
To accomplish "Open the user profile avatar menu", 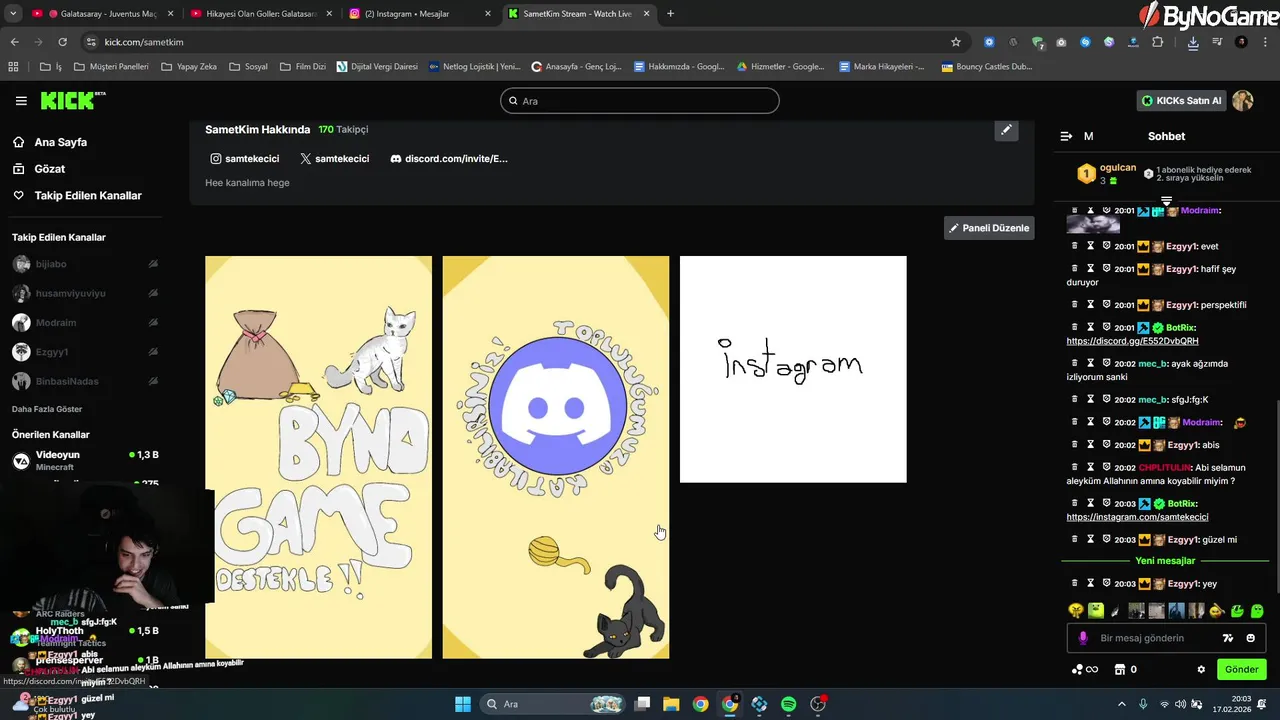I will coord(1243,101).
